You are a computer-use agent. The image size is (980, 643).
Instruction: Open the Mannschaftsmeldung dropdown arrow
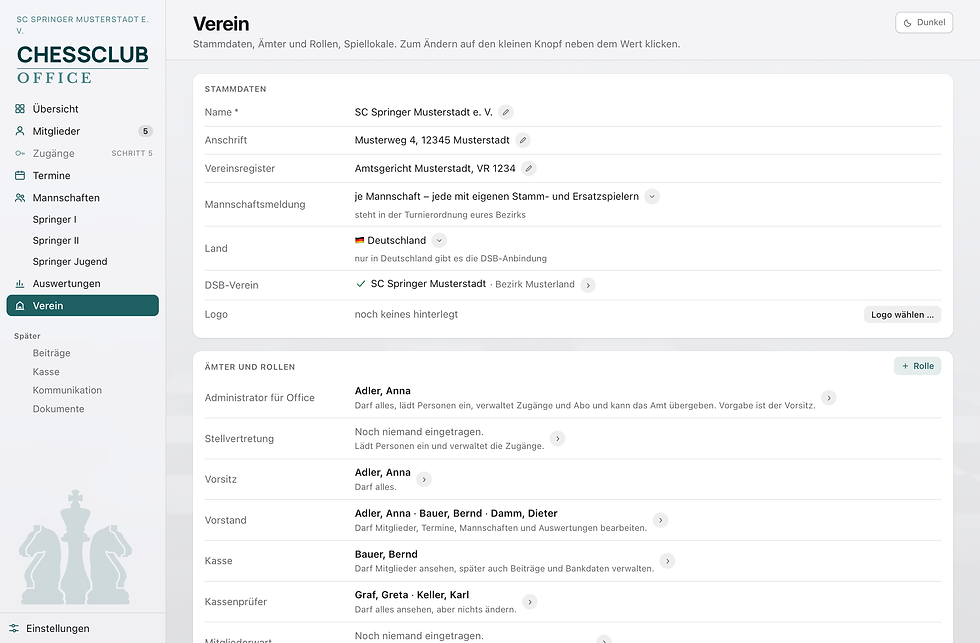click(x=652, y=197)
